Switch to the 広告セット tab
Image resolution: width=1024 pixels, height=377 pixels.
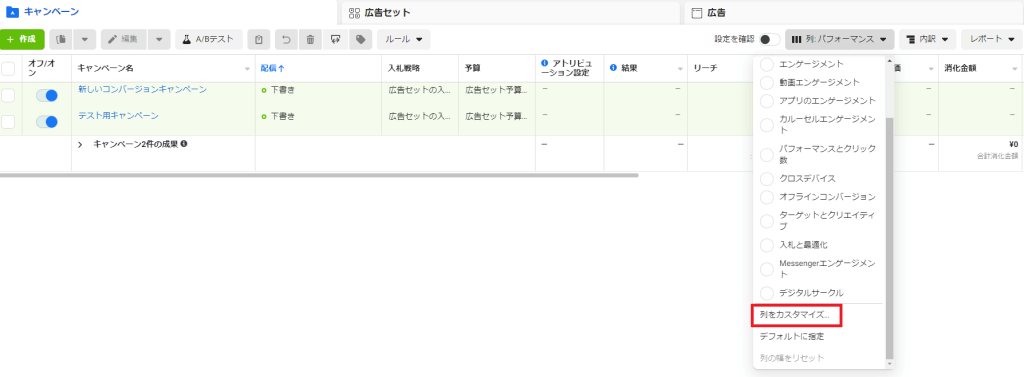click(512, 12)
